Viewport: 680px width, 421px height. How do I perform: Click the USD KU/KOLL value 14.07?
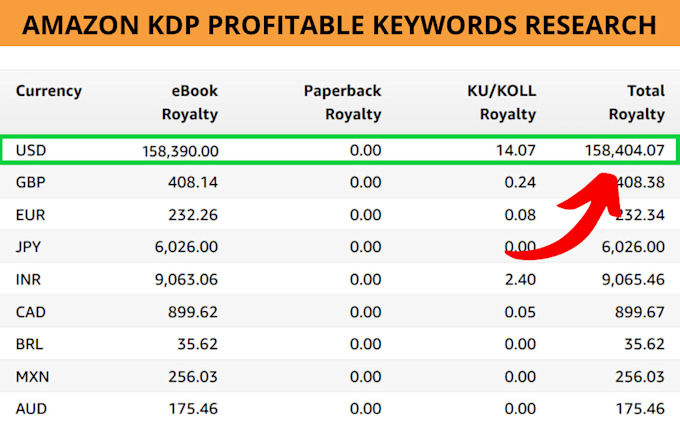pos(516,150)
